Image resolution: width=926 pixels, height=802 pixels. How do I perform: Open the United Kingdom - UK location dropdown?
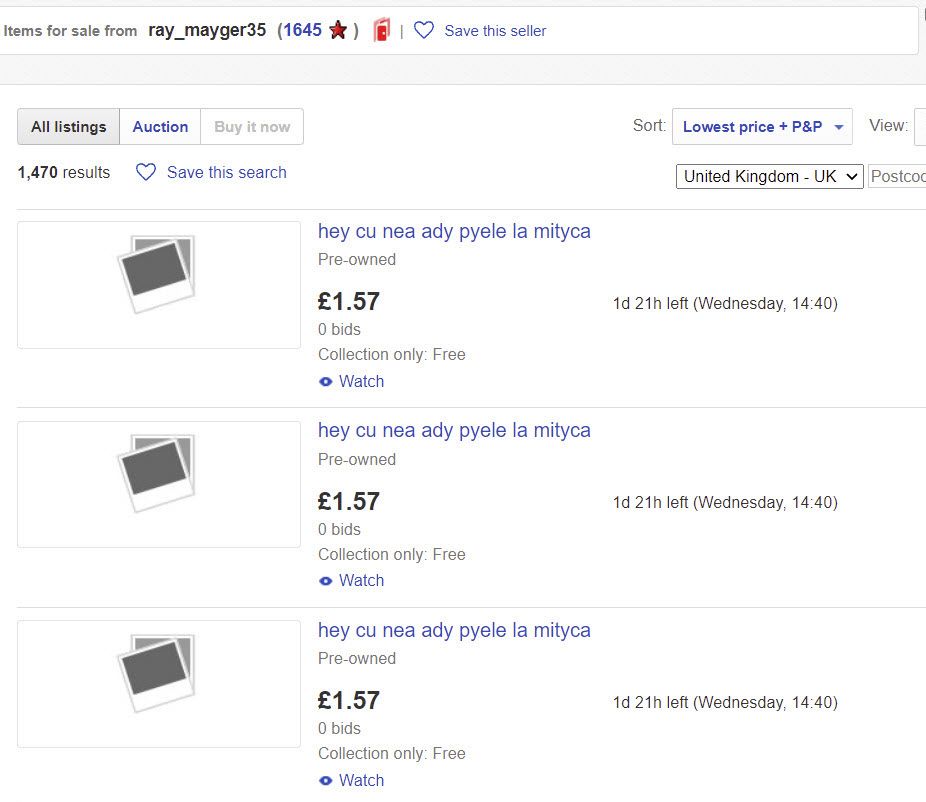point(770,177)
